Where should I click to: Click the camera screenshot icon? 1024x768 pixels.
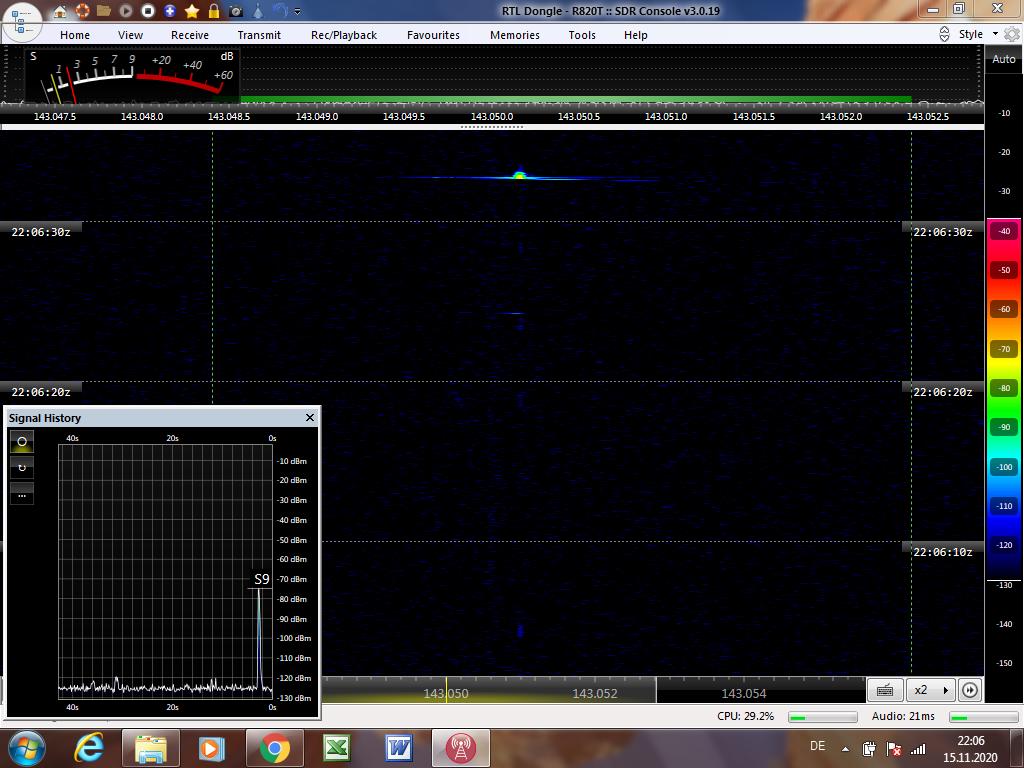tap(236, 11)
